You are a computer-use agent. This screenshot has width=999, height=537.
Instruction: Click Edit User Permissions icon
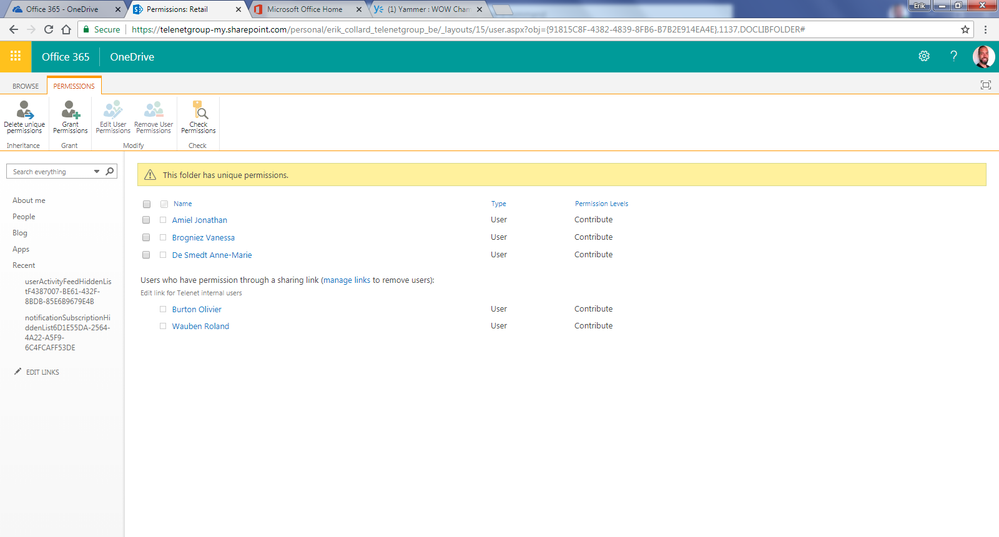[113, 109]
